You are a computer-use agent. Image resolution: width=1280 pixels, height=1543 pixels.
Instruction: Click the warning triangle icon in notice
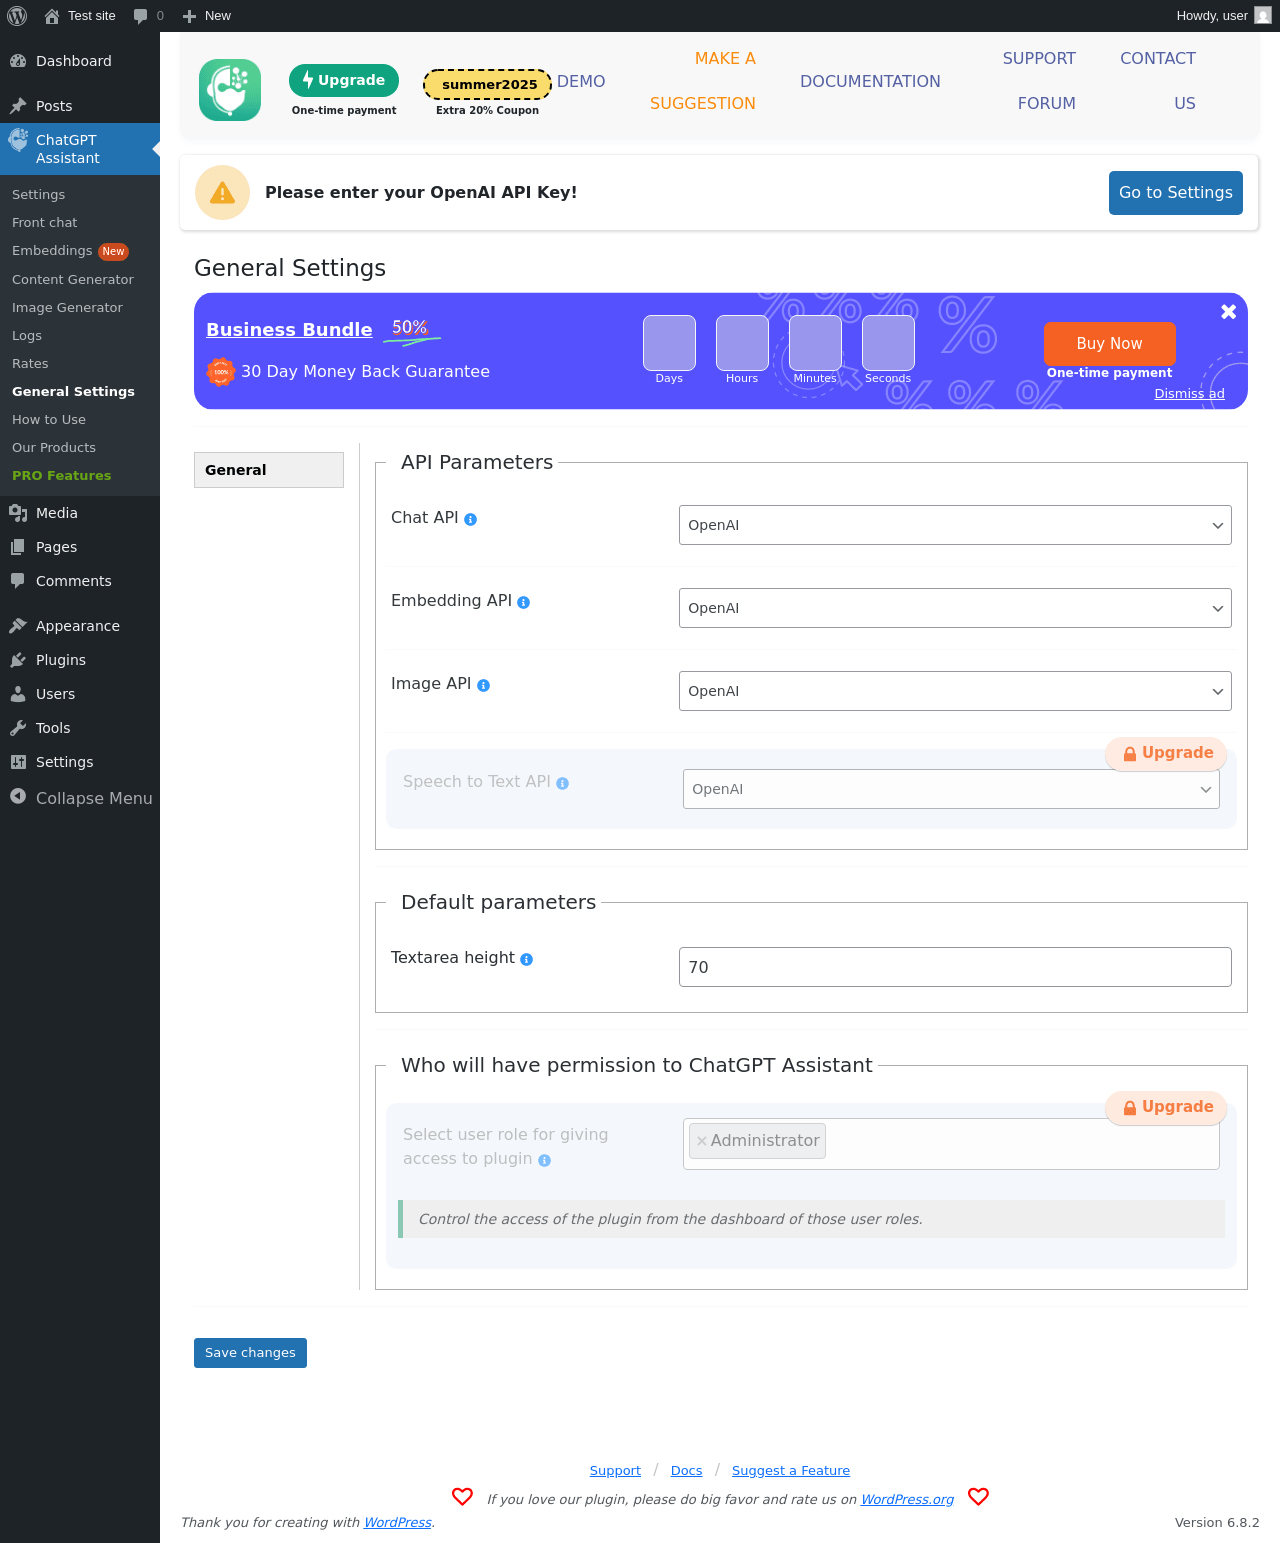point(222,192)
